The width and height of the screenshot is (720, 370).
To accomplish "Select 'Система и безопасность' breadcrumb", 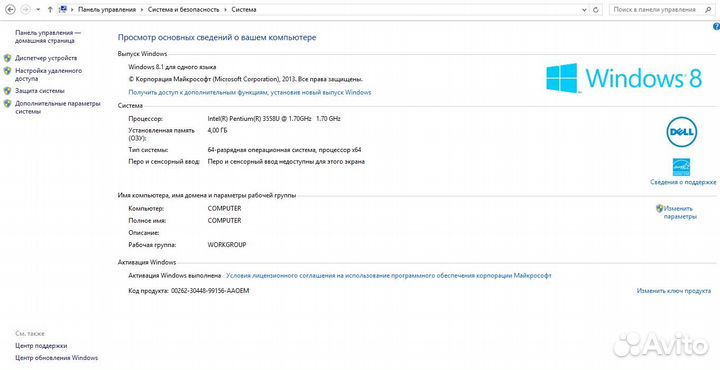I will [184, 10].
